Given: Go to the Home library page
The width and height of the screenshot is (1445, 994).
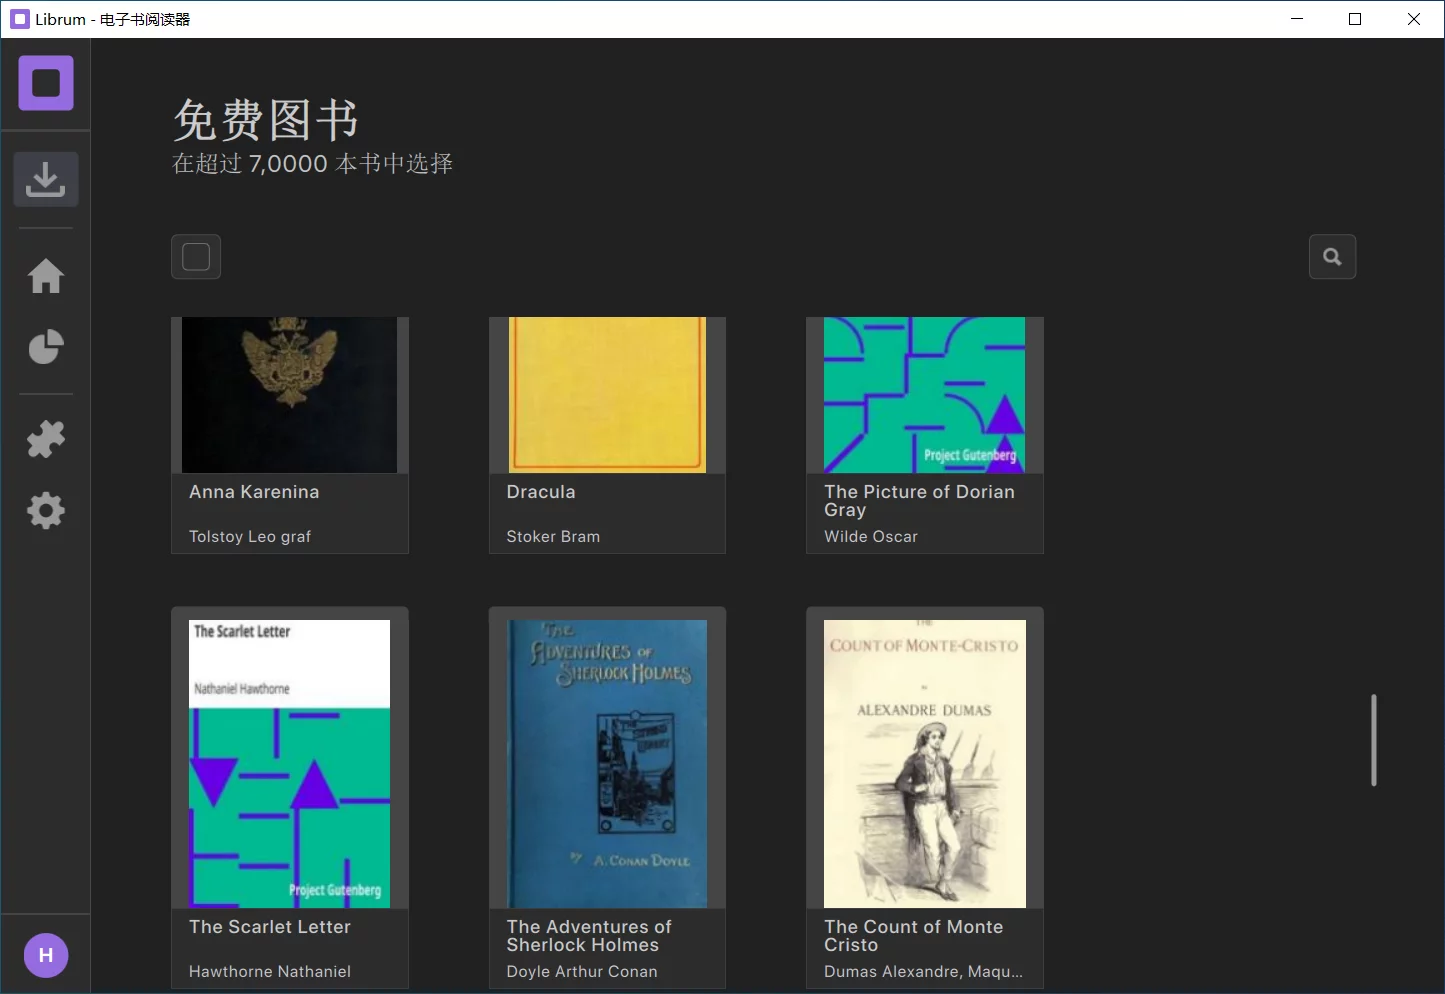Looking at the screenshot, I should click(x=46, y=276).
